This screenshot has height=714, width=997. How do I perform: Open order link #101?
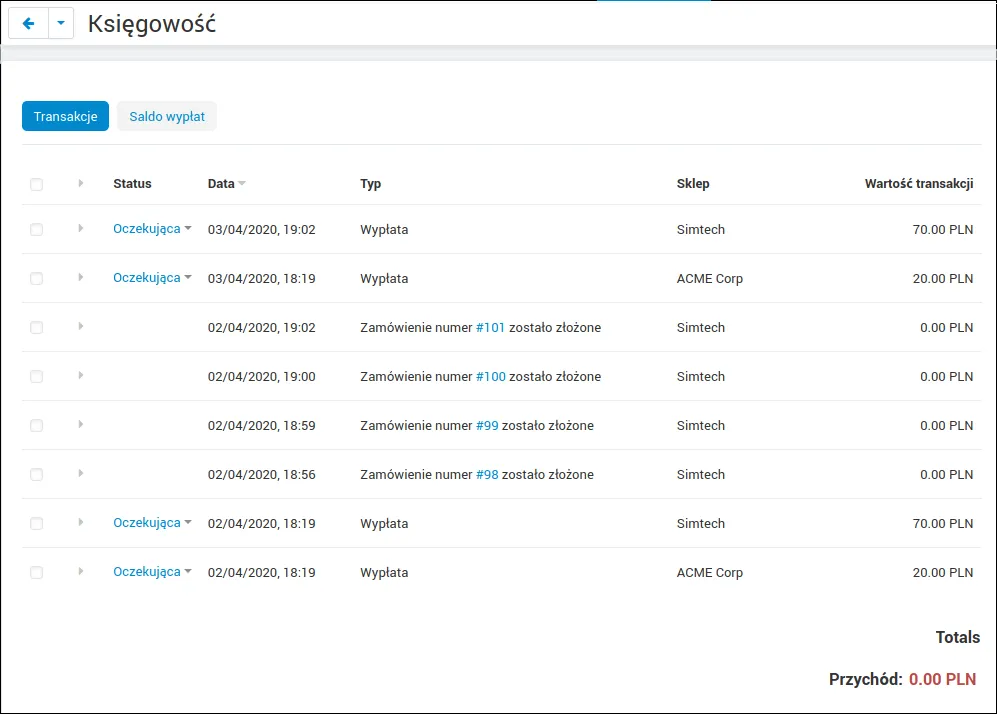[x=490, y=327]
